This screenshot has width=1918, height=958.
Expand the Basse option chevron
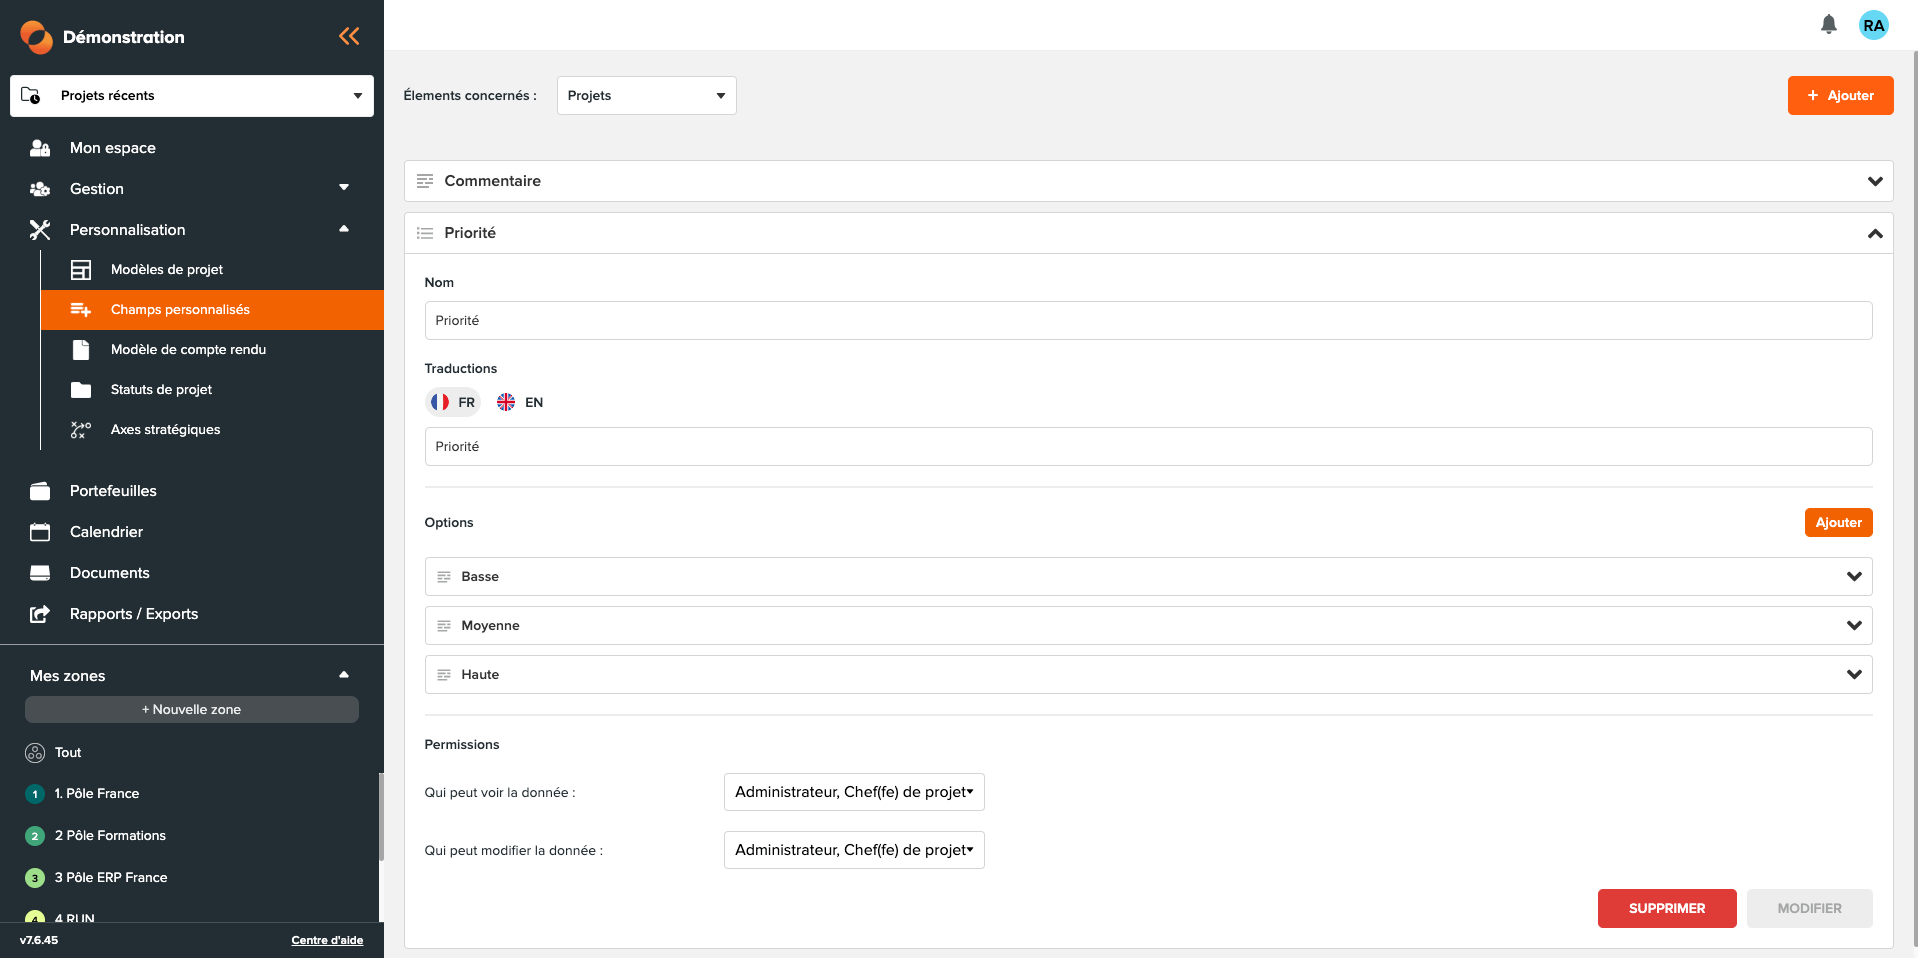pos(1854,577)
